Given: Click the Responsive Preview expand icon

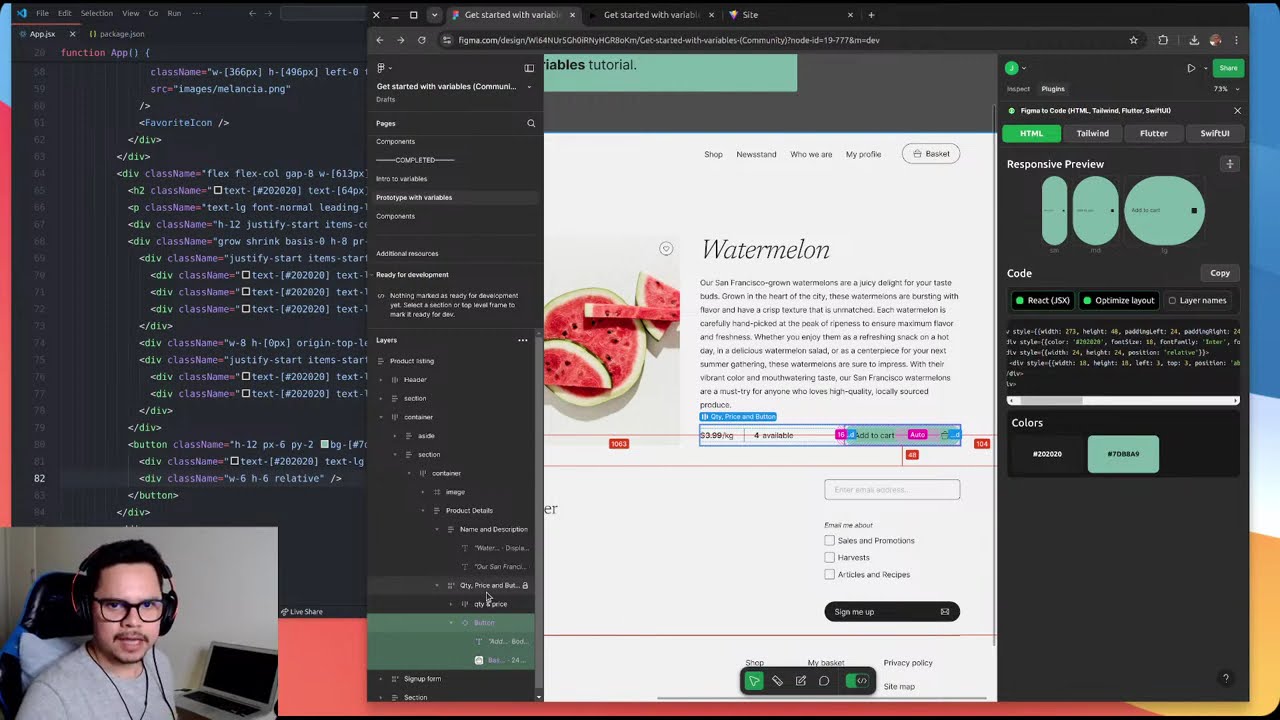Looking at the screenshot, I should (1230, 164).
